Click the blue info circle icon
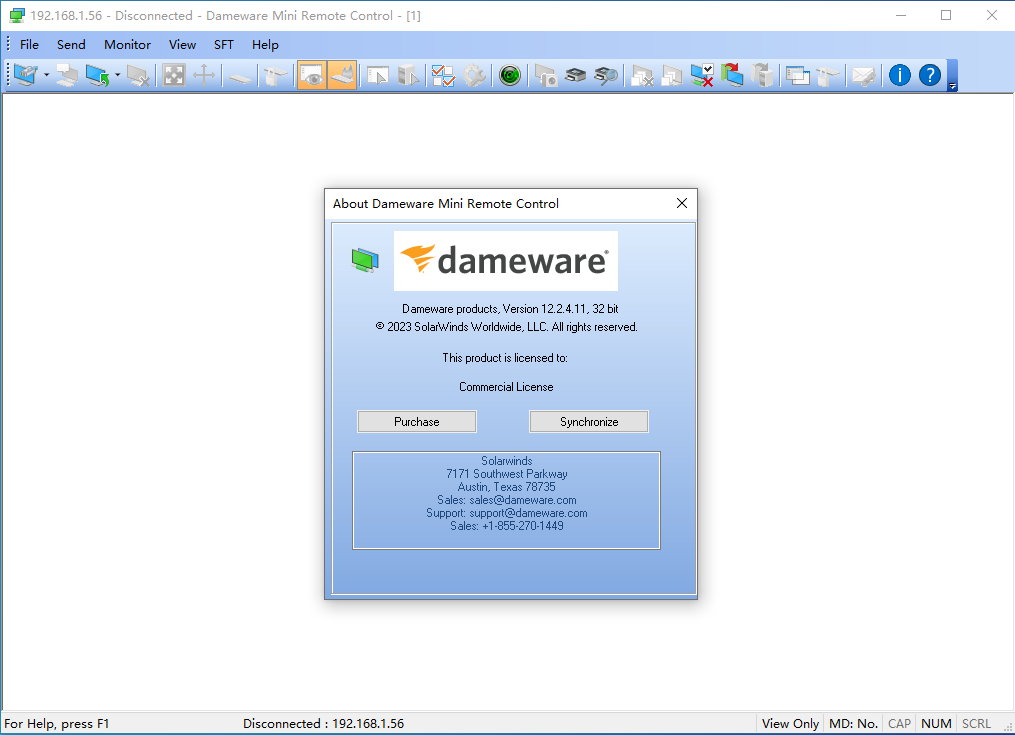 point(900,75)
